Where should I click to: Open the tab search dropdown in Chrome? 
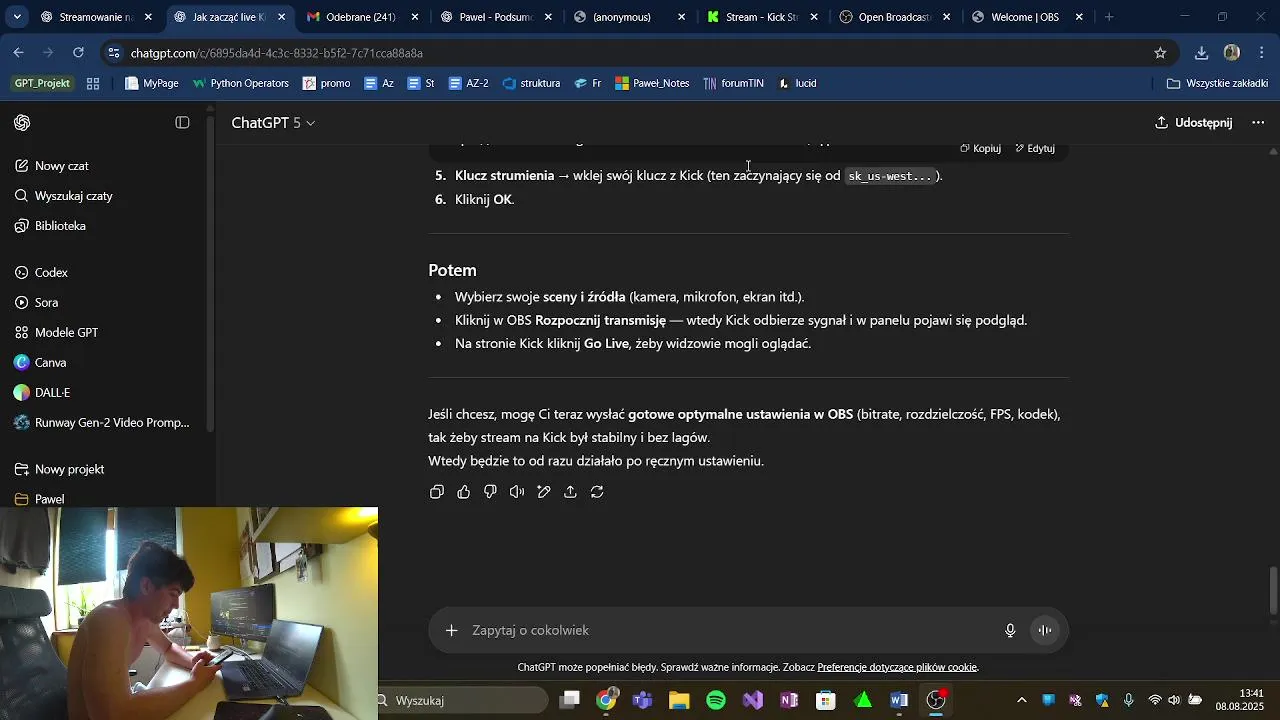pos(17,17)
